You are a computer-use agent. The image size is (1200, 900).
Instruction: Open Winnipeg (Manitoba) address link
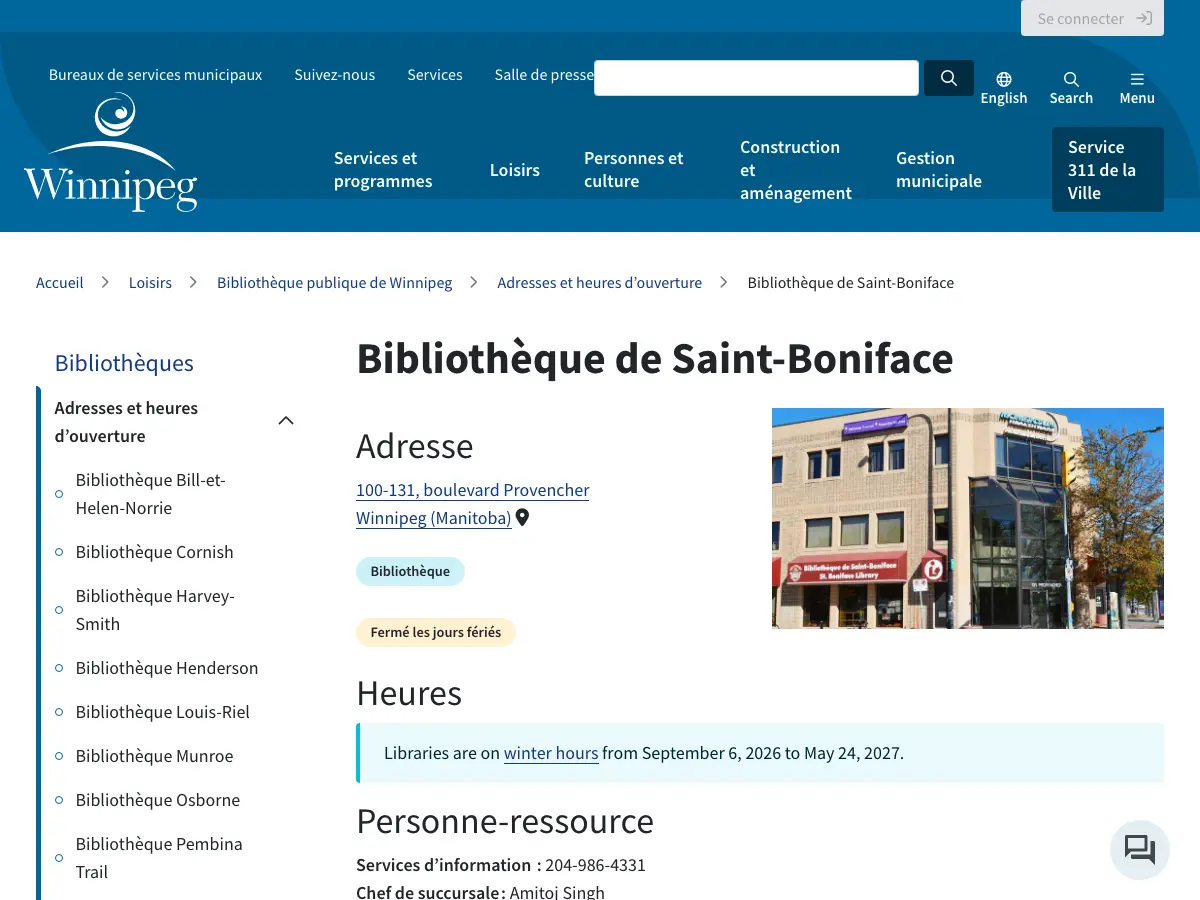(434, 518)
